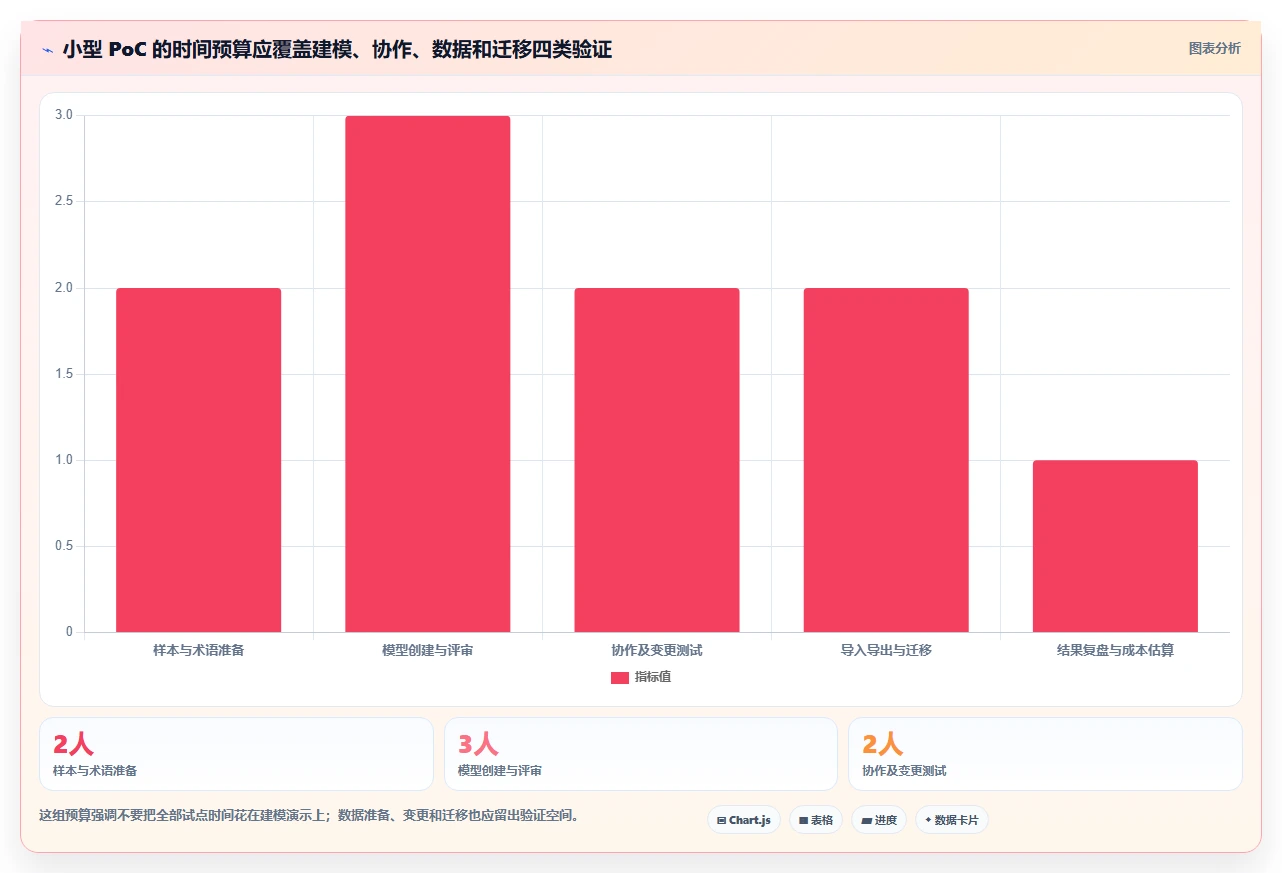
Task: Click the chart title text 小型 PoC
Action: pos(104,49)
